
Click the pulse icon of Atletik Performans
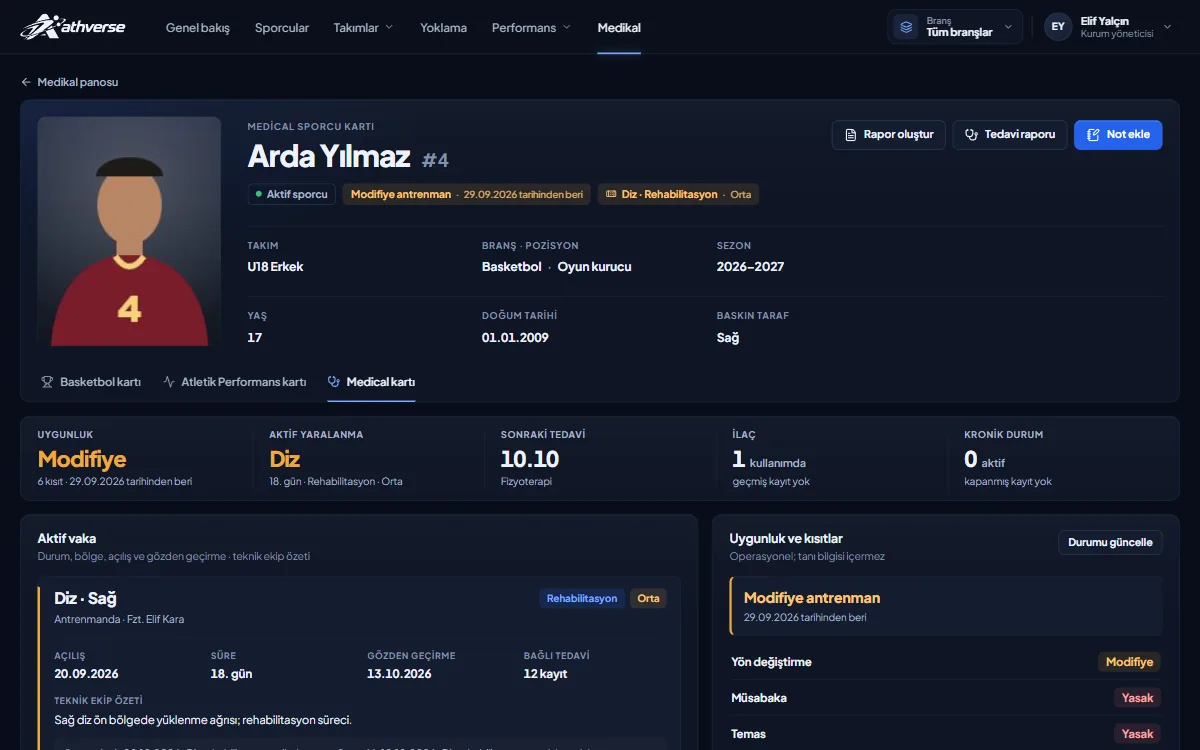pos(169,382)
